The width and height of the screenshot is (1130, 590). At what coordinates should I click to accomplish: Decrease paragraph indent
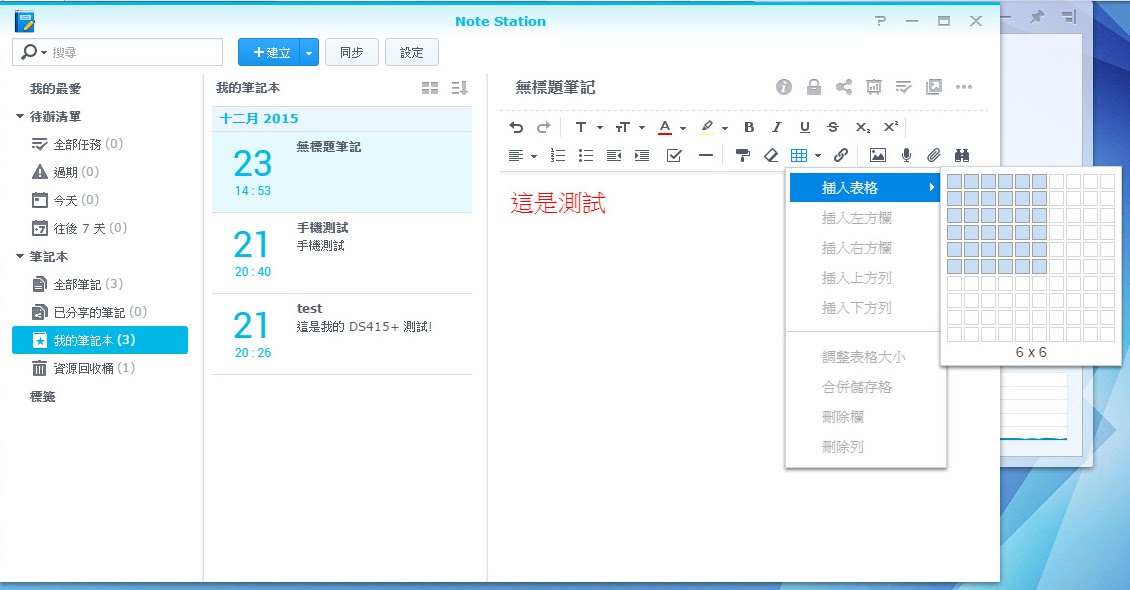click(614, 156)
